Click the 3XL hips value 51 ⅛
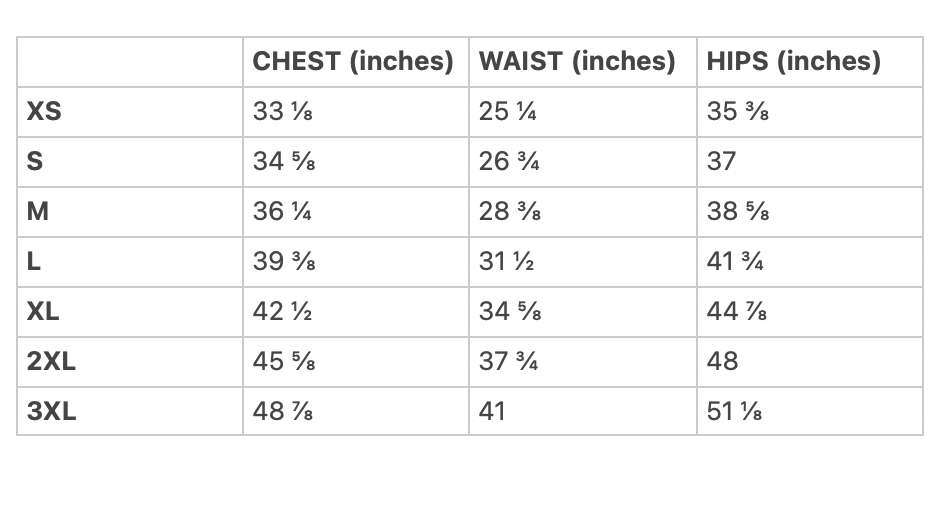The height and width of the screenshot is (514, 952). tap(736, 411)
